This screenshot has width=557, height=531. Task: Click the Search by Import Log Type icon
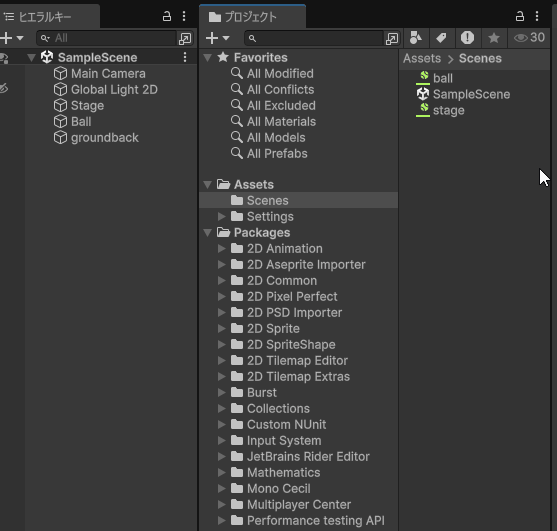point(467,38)
